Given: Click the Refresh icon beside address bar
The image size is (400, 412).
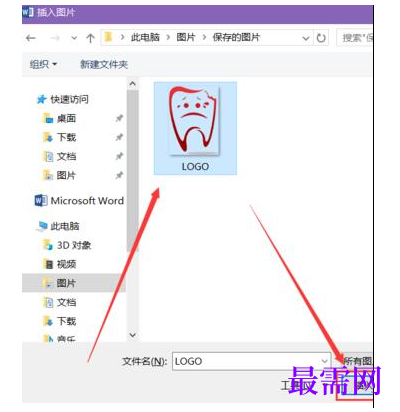Looking at the screenshot, I should pyautogui.click(x=321, y=38).
